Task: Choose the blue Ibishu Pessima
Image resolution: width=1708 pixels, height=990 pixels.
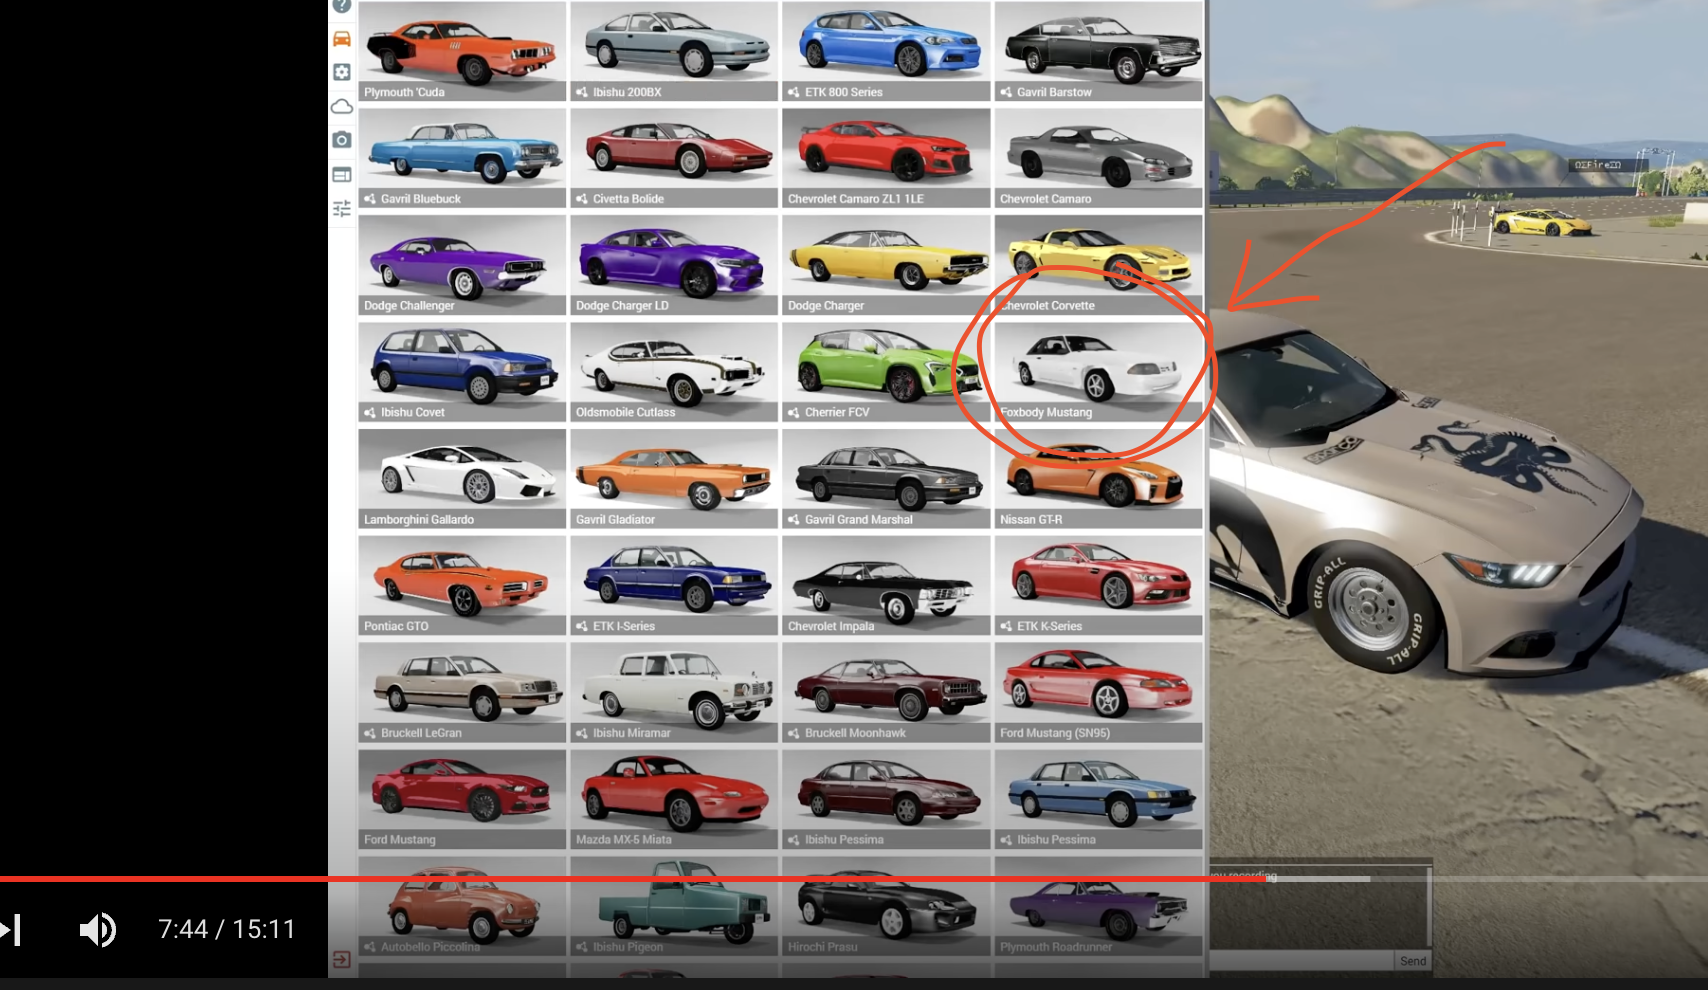Action: (1098, 800)
